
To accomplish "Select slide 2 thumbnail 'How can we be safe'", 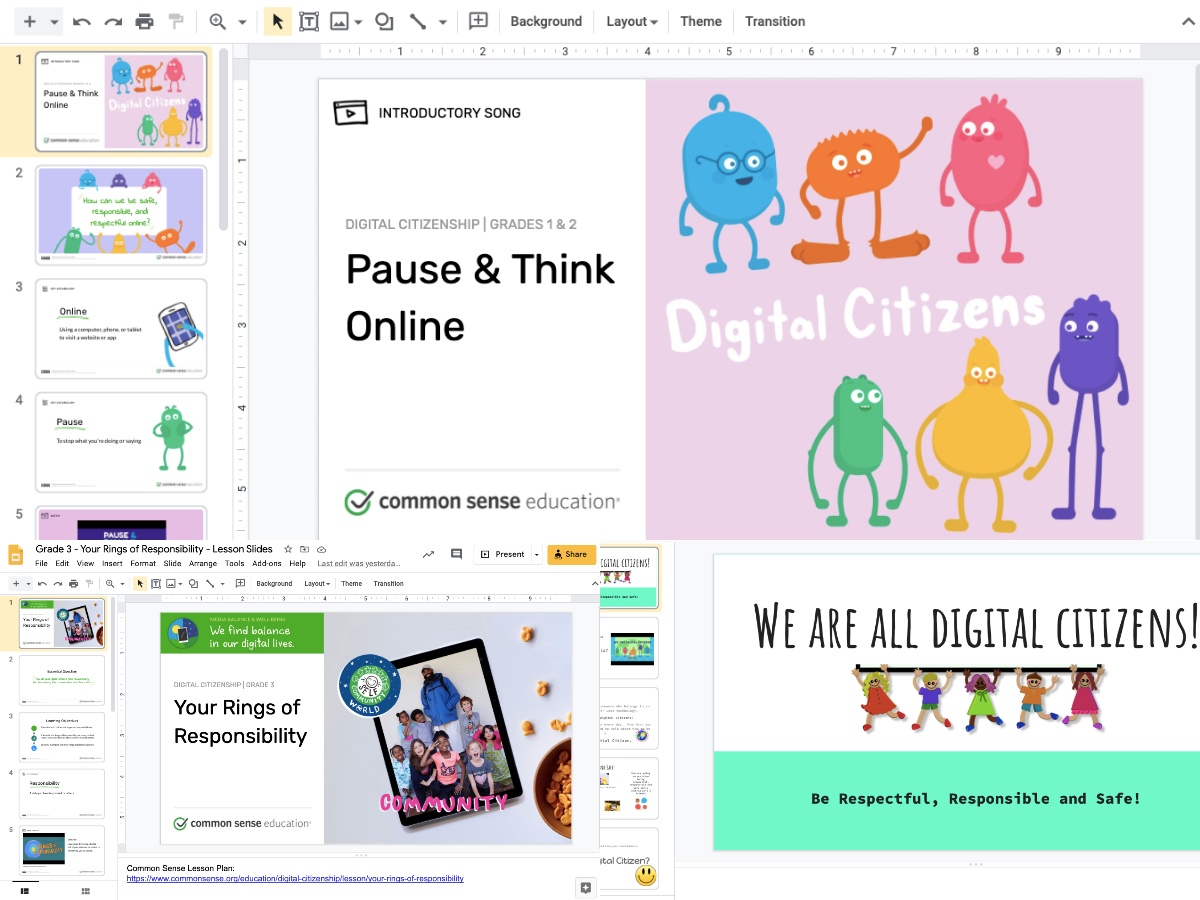I will (121, 215).
